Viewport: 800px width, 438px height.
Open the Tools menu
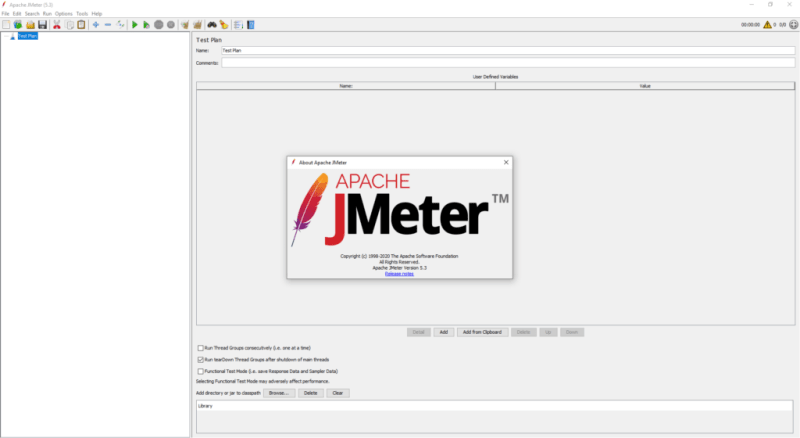[x=82, y=14]
